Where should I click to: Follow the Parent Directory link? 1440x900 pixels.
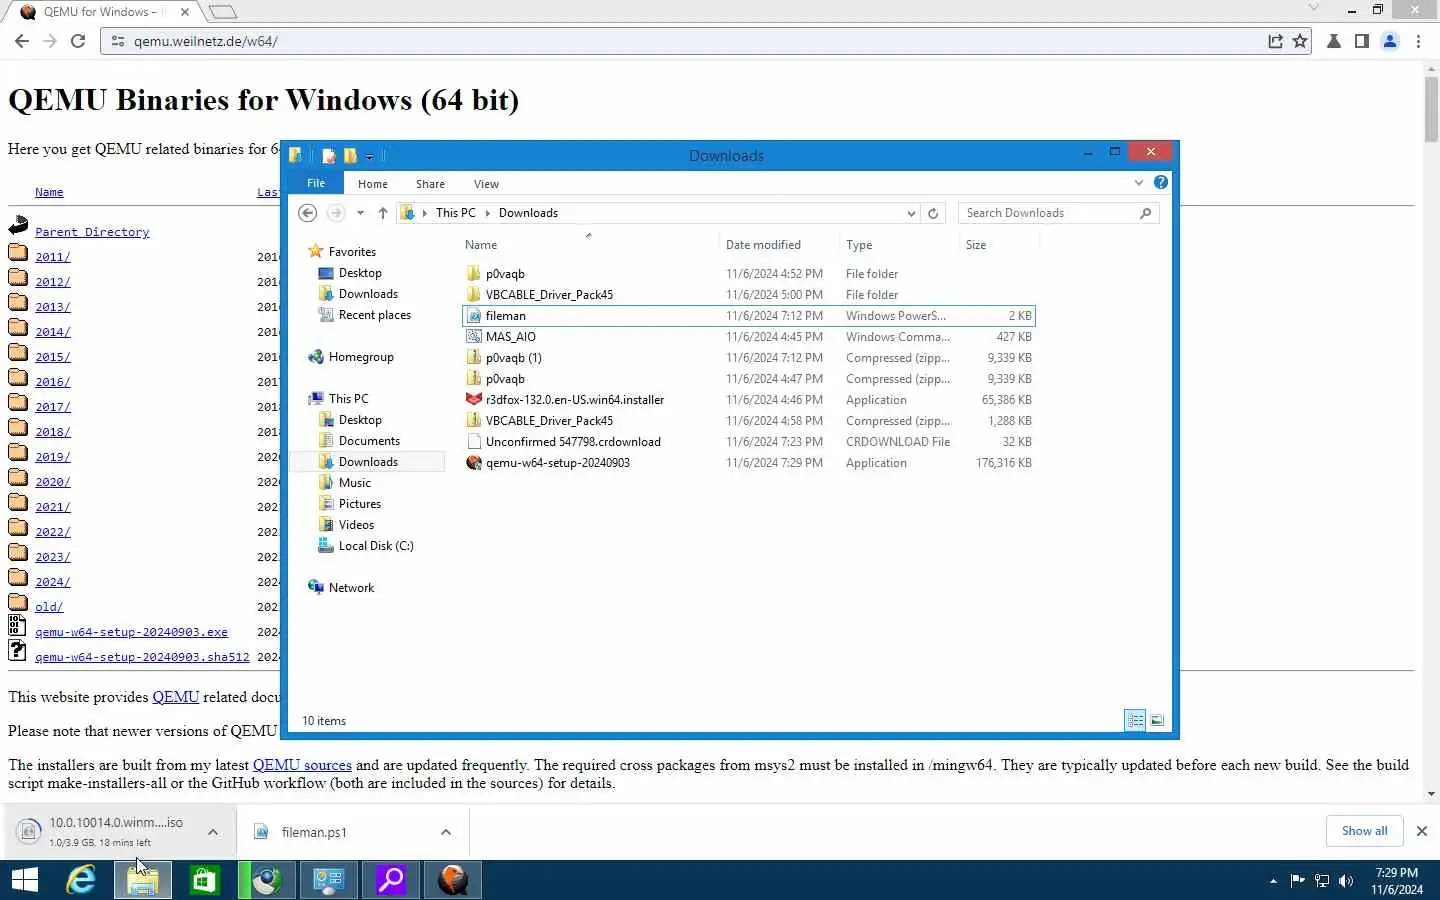coord(92,232)
